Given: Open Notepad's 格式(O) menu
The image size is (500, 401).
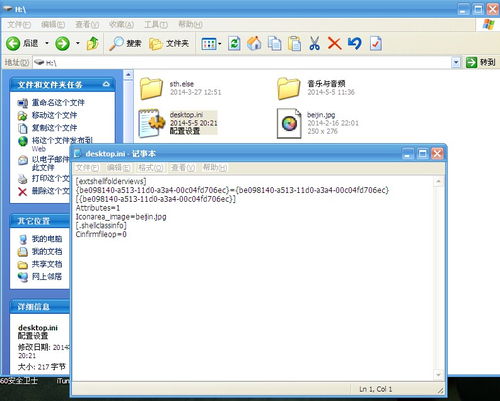Looking at the screenshot, I should 150,168.
